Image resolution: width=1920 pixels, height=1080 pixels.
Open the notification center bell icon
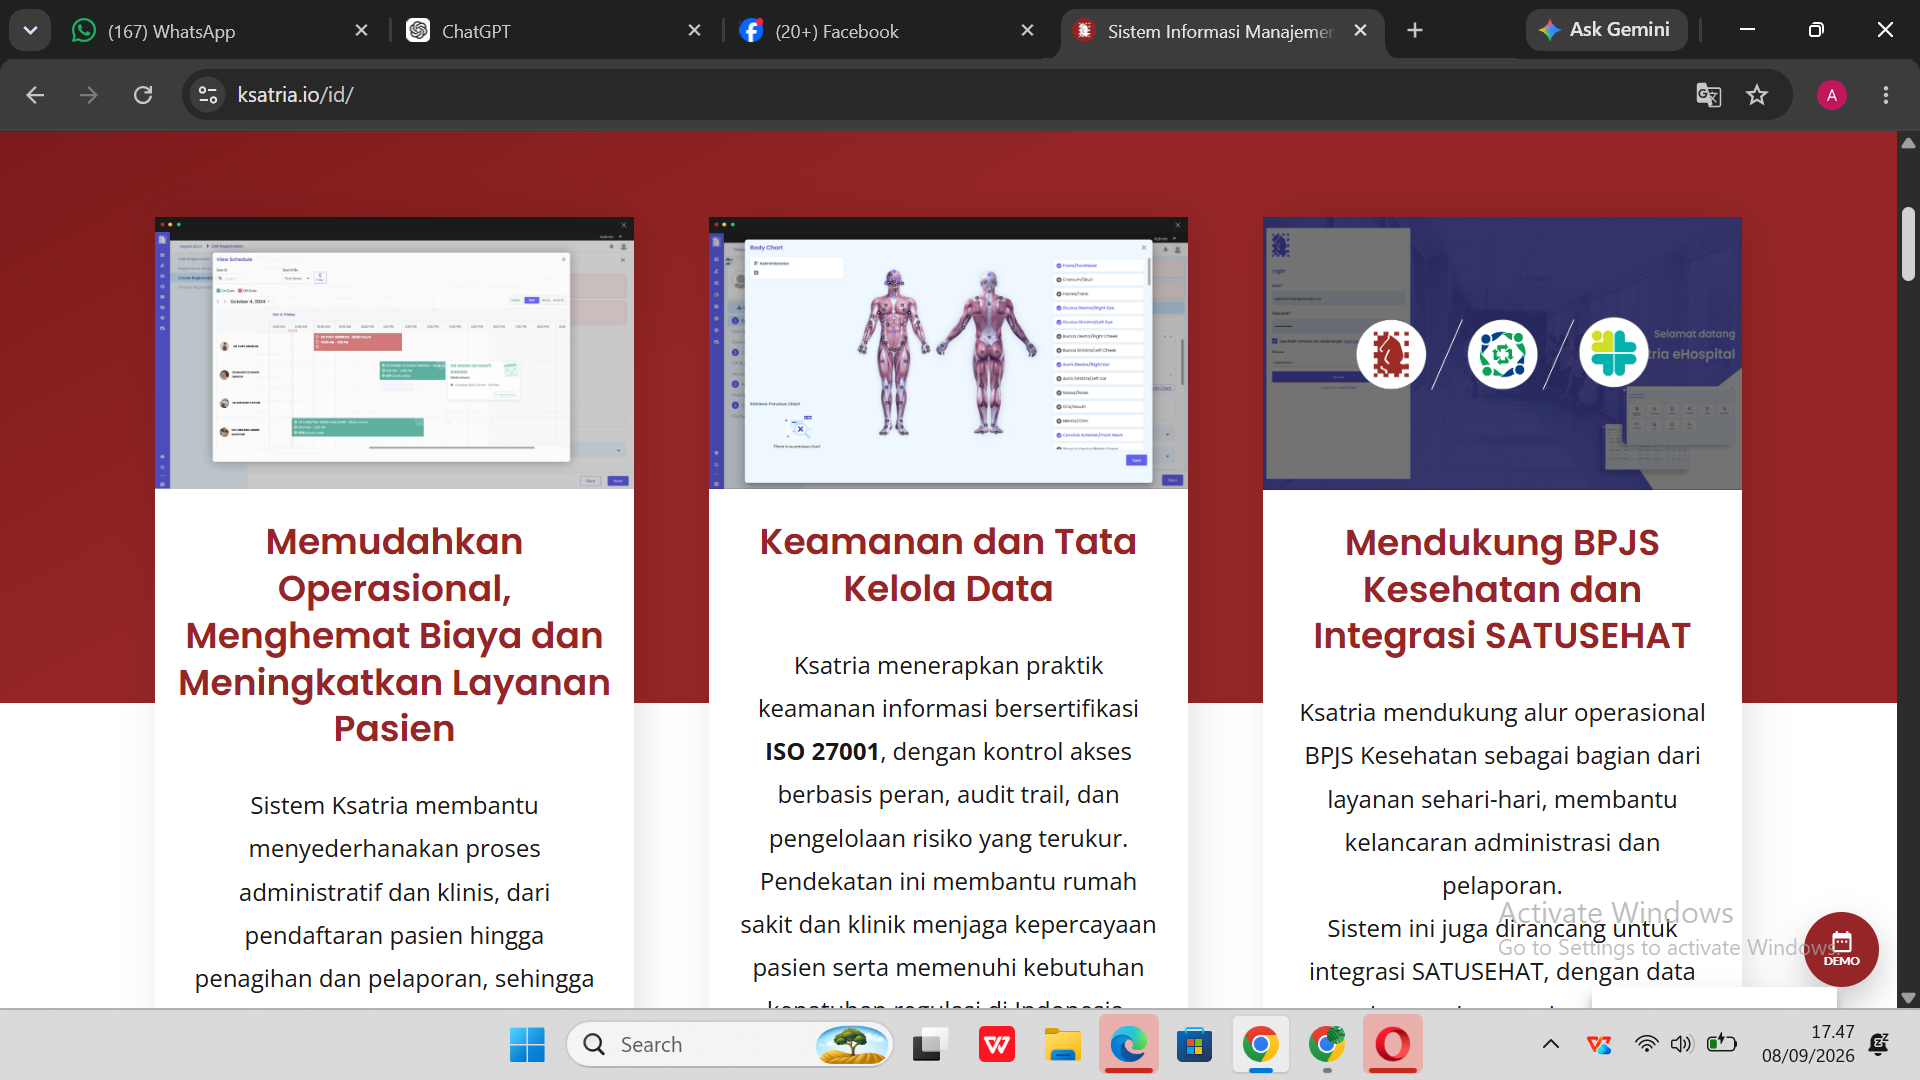(x=1880, y=1045)
